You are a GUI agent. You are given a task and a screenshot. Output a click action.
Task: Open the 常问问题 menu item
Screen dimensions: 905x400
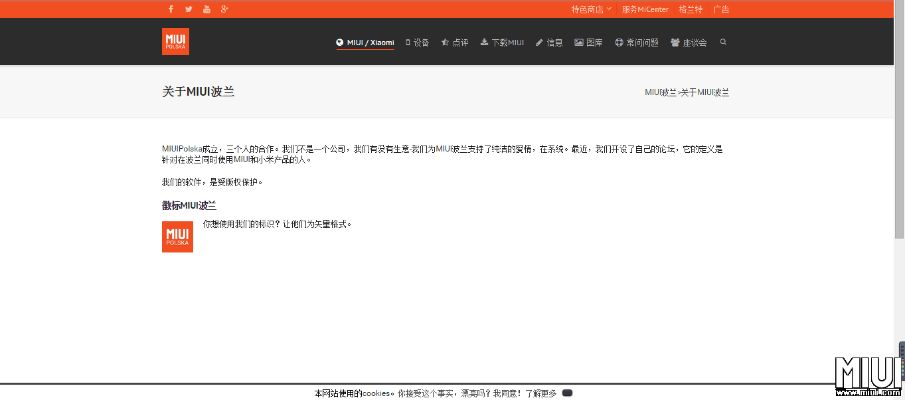tap(636, 43)
